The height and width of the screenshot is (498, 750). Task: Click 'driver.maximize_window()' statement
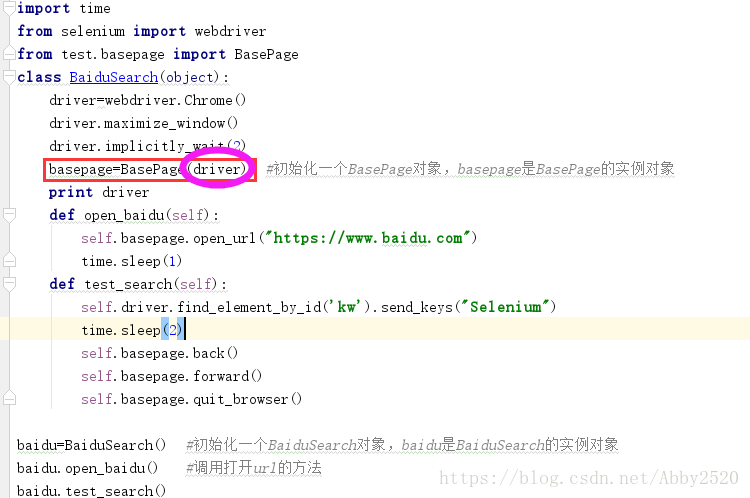(x=143, y=123)
